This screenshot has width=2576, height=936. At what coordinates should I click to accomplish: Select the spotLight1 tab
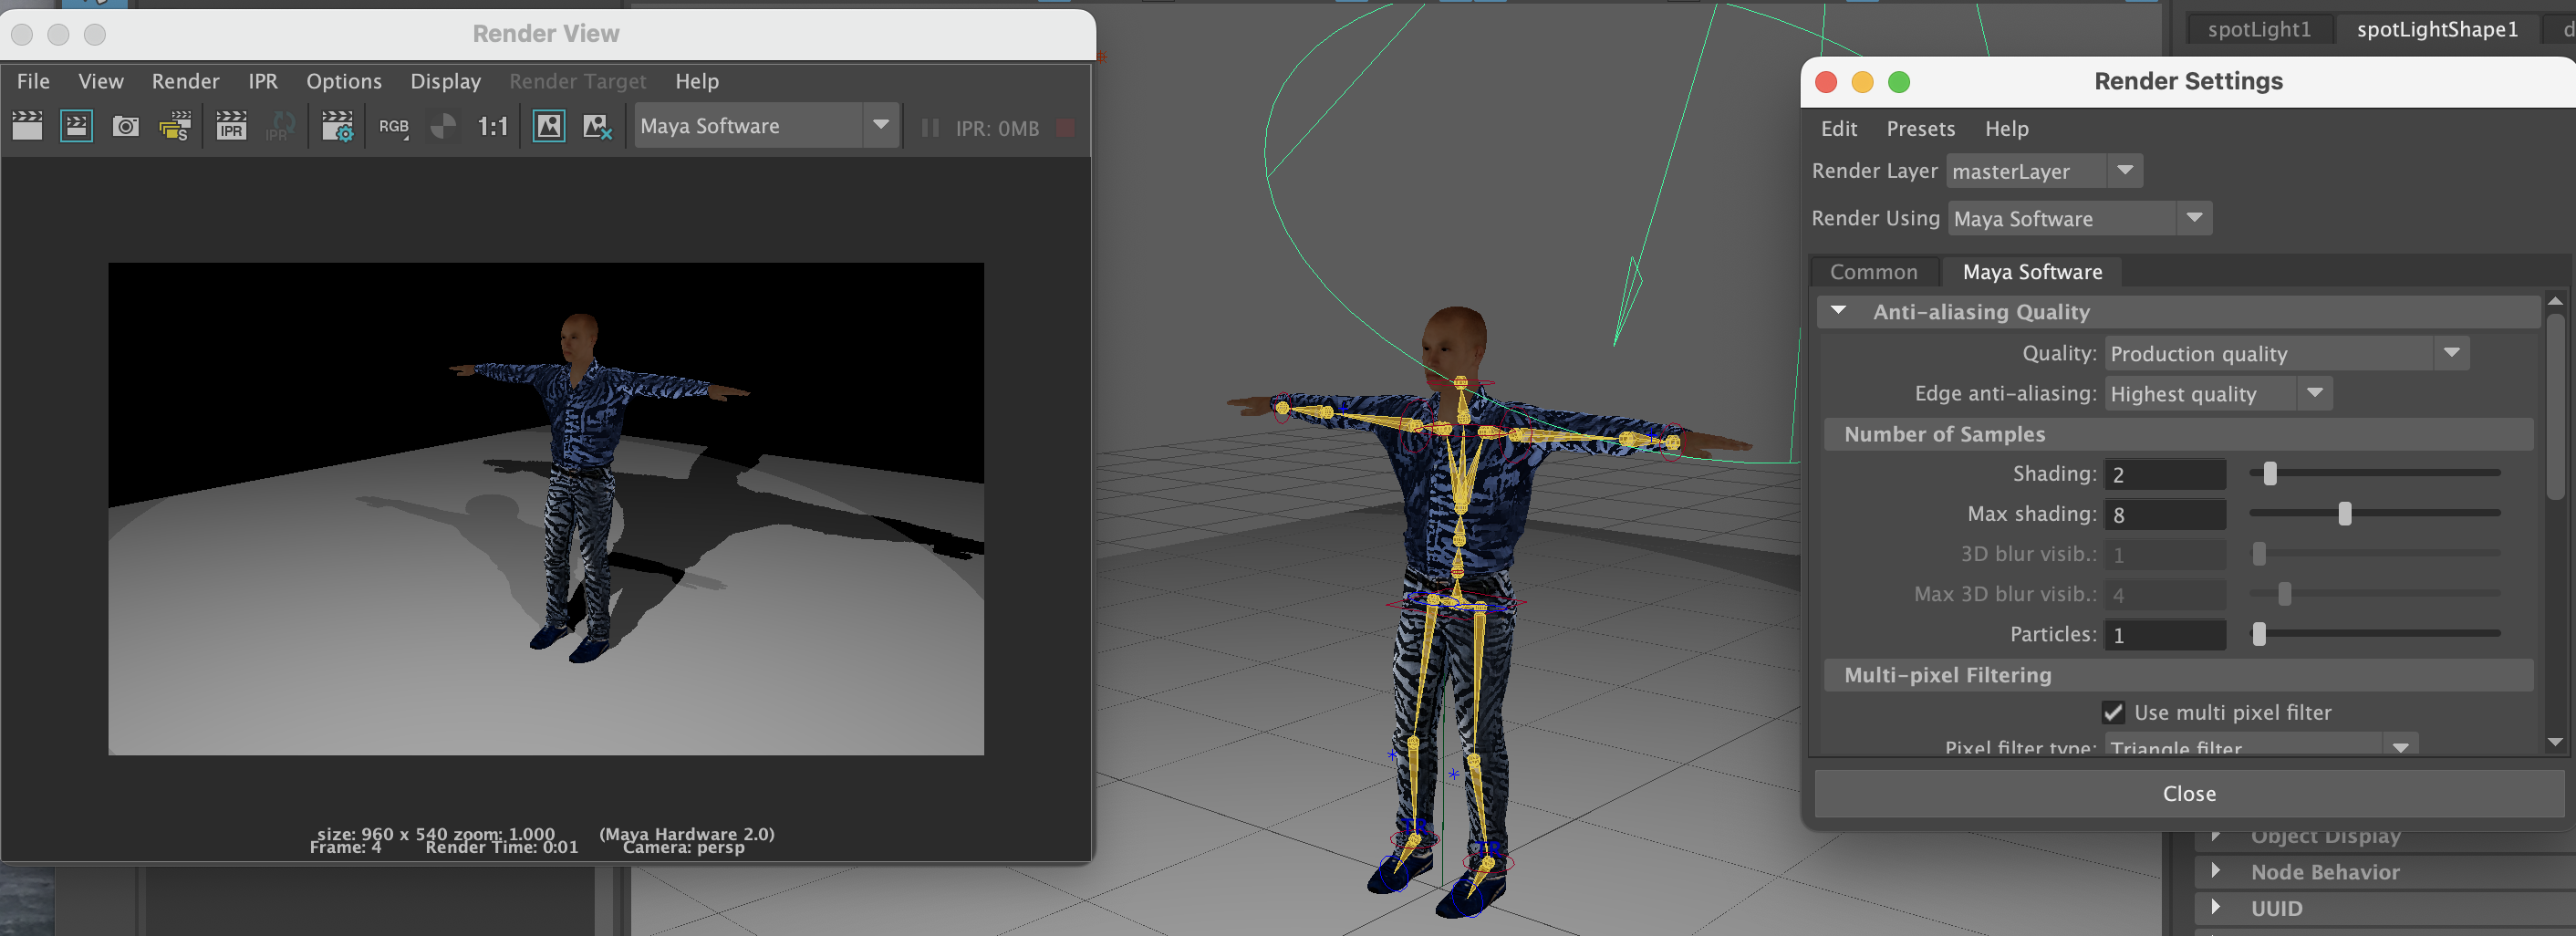coord(2259,29)
